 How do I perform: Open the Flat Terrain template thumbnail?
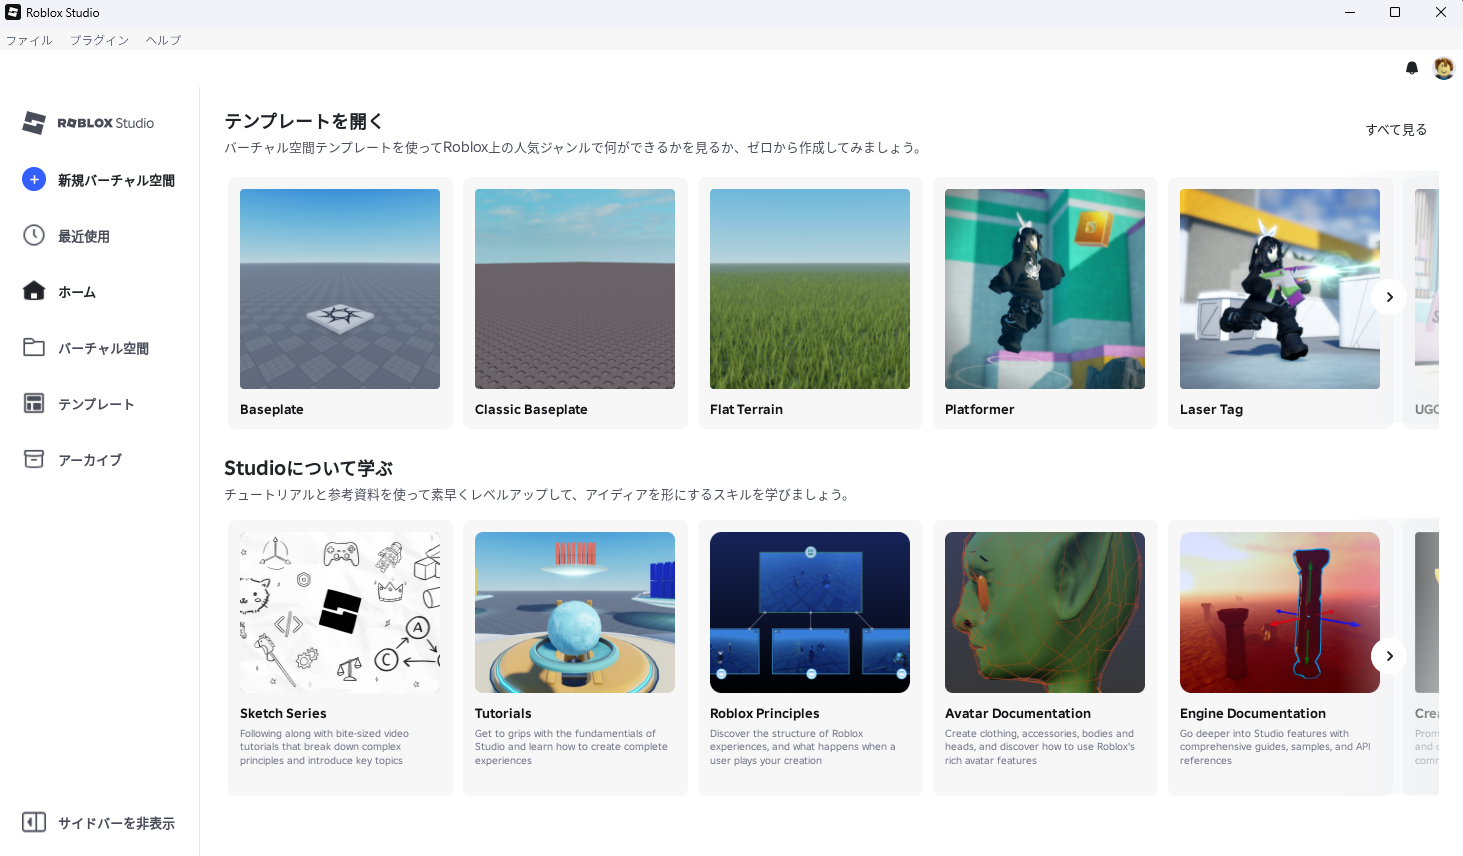810,289
